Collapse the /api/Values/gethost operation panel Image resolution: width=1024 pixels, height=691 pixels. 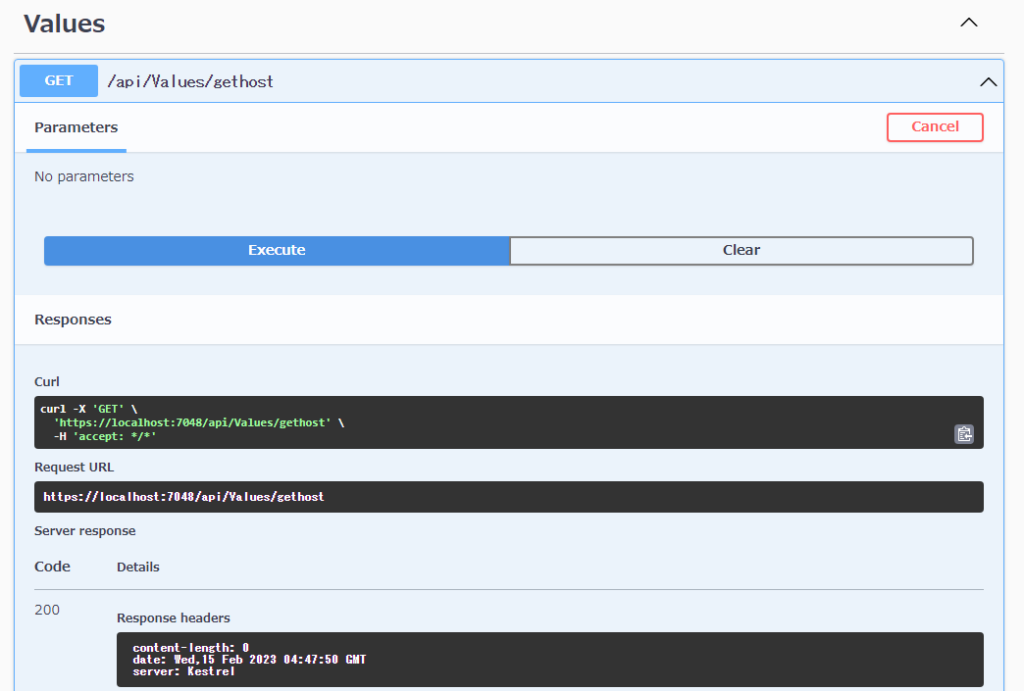click(x=988, y=81)
